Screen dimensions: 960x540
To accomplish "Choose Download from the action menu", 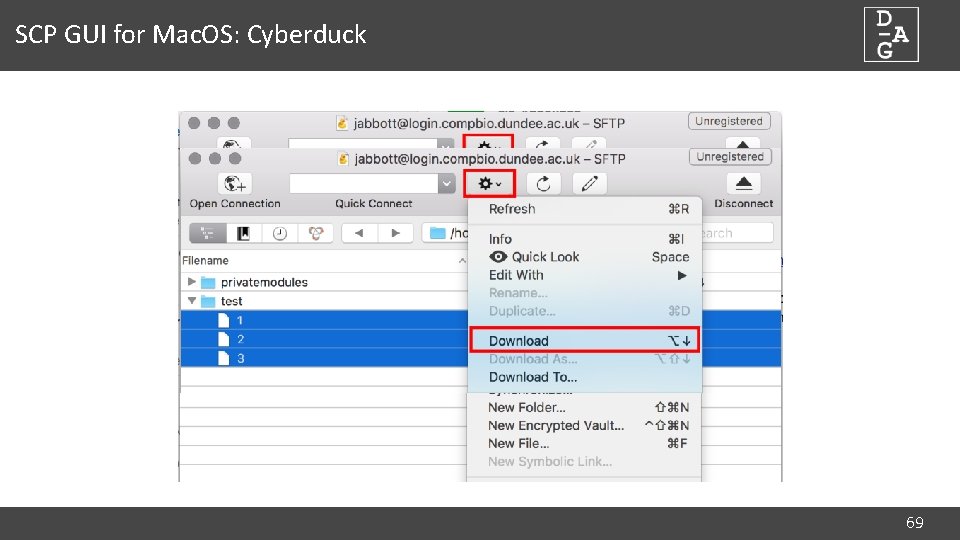I will coord(584,340).
